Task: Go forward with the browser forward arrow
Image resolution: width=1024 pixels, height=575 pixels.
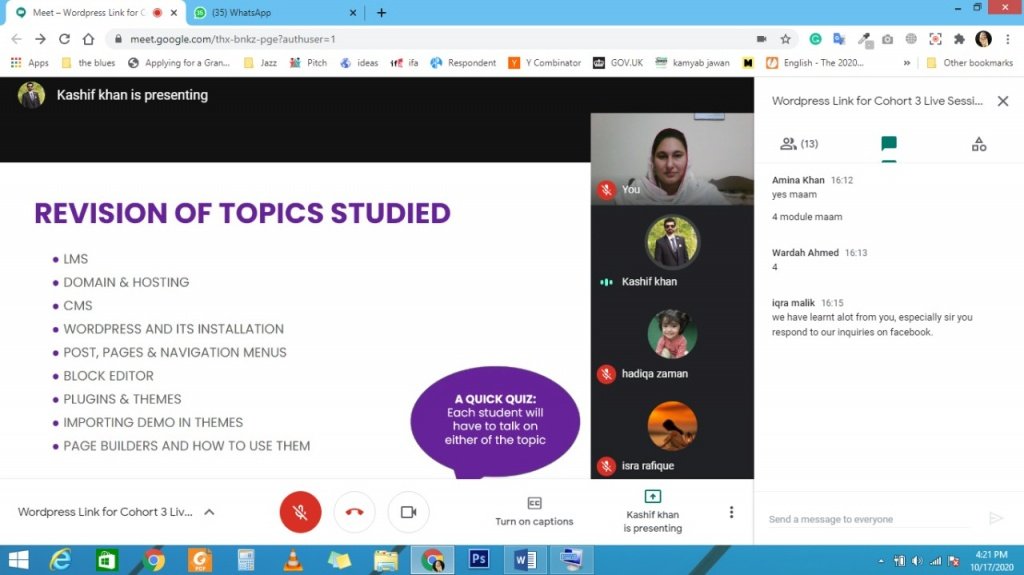Action: click(40, 39)
